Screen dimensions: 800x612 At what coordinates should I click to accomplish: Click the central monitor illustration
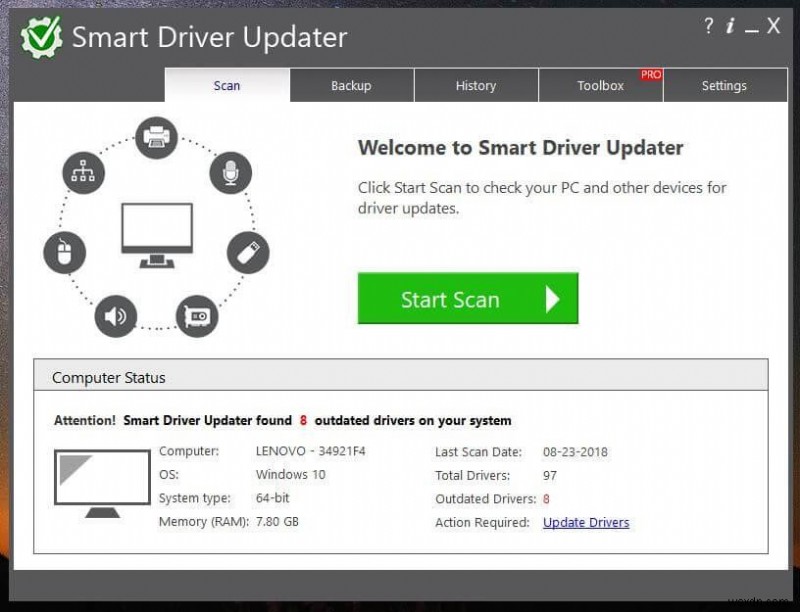coord(157,235)
